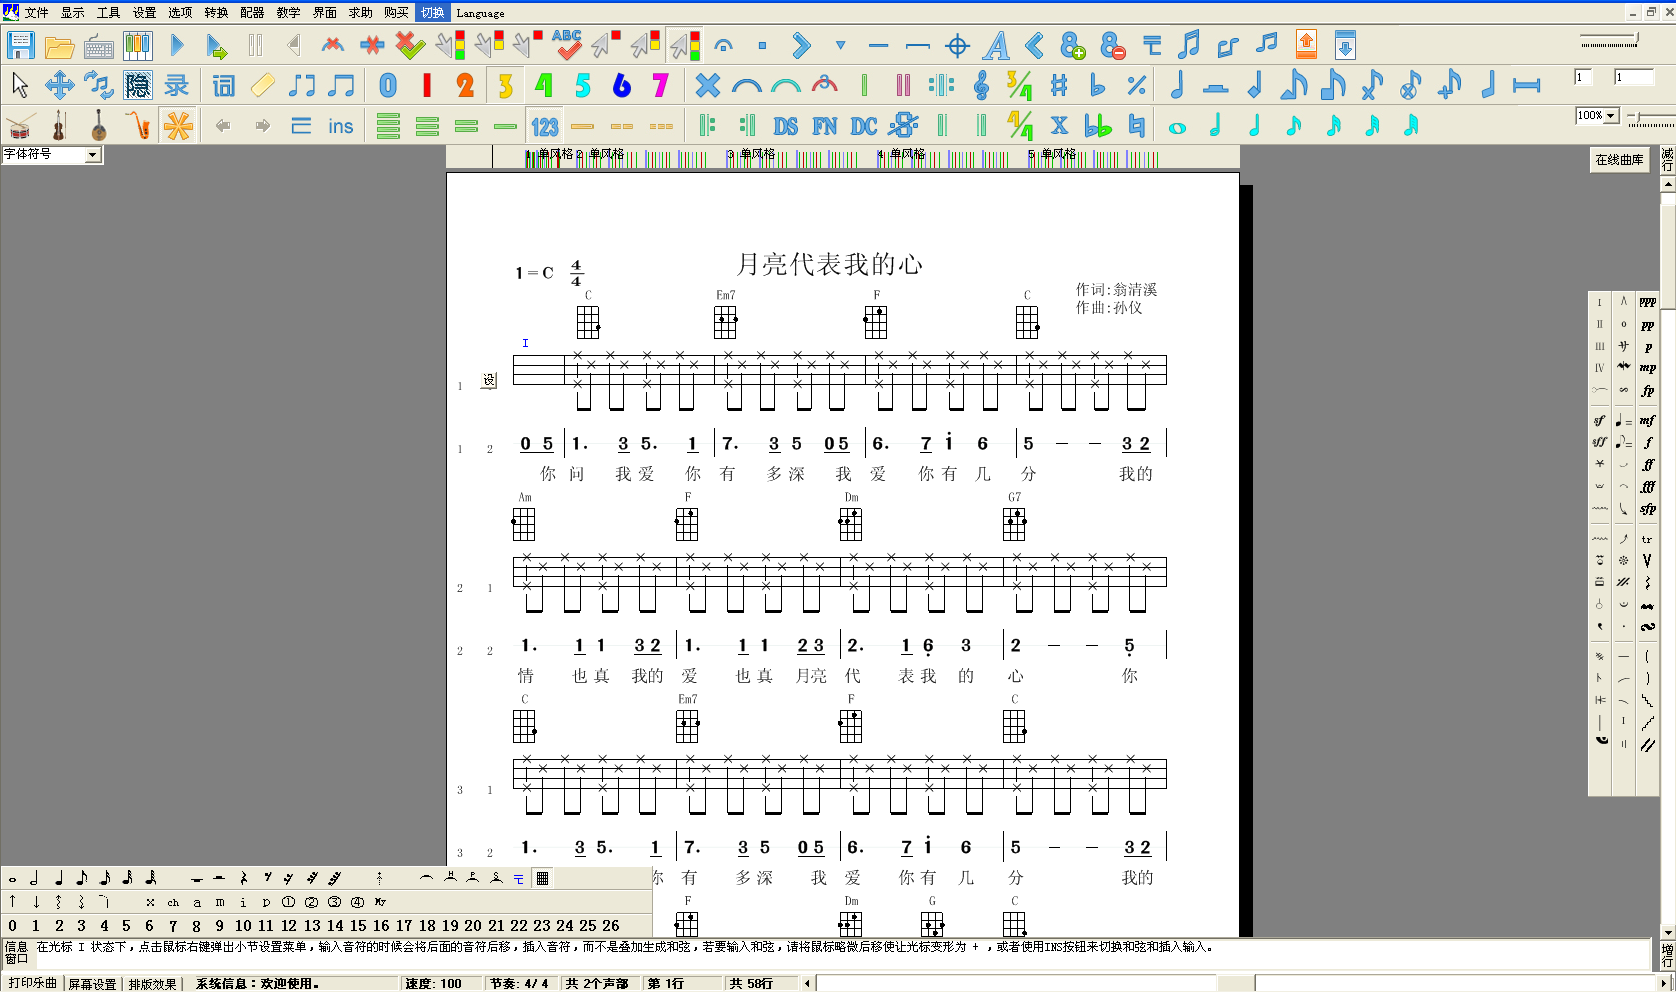
Task: Click the 屏幕设置 button
Action: [92, 984]
